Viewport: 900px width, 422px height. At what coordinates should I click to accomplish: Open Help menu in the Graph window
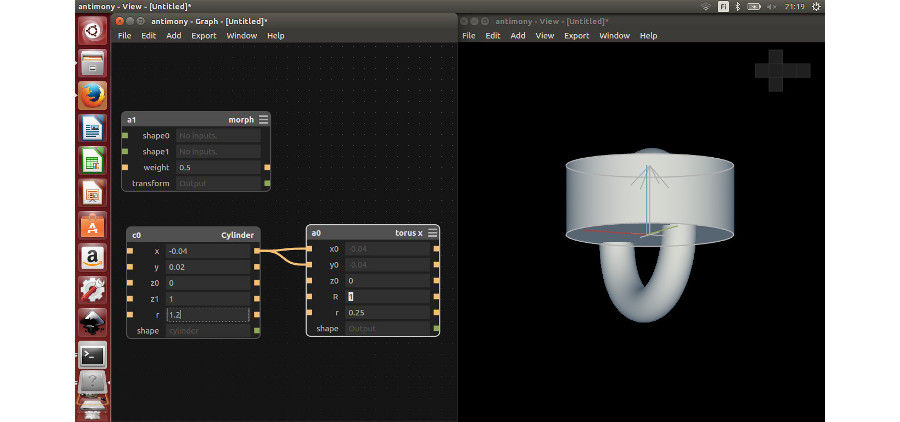click(276, 36)
